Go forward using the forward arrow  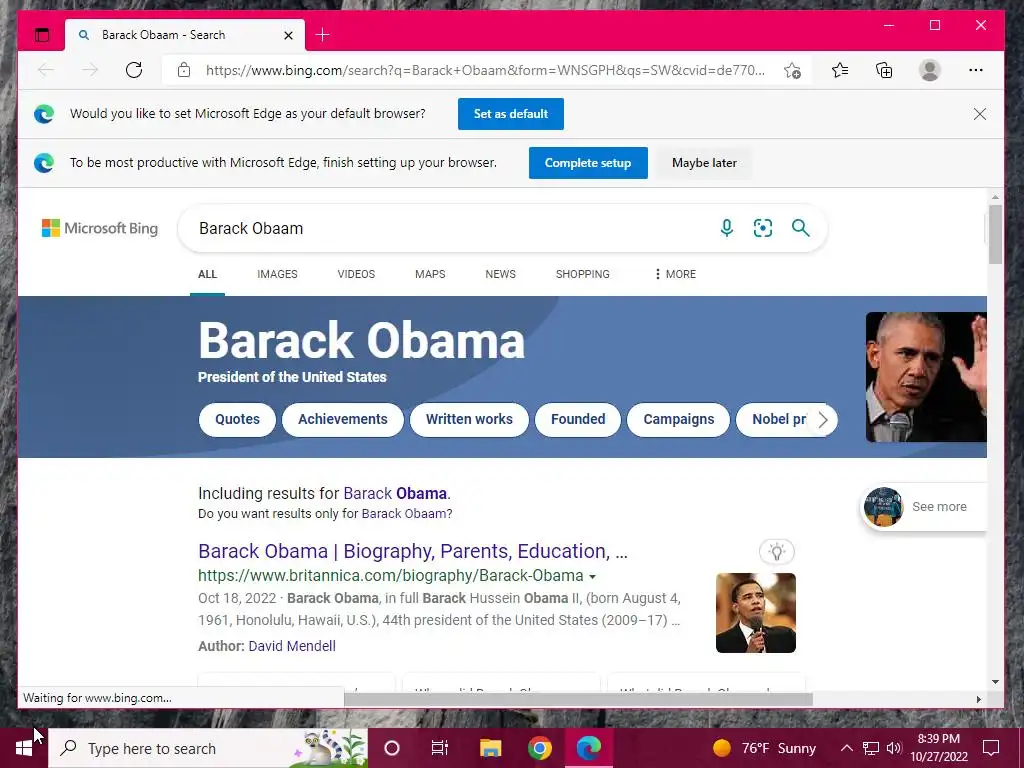90,70
